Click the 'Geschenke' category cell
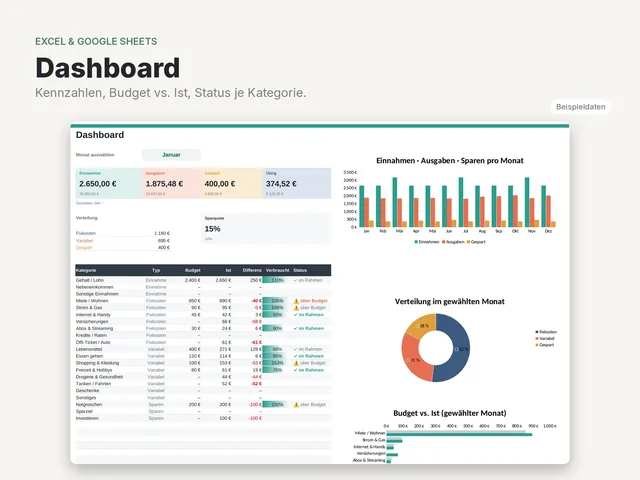This screenshot has height=480, width=640. [x=87, y=391]
